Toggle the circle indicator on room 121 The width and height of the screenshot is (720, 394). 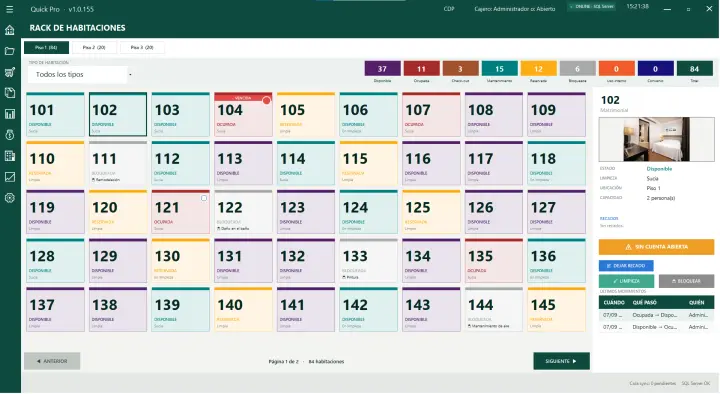(x=204, y=198)
